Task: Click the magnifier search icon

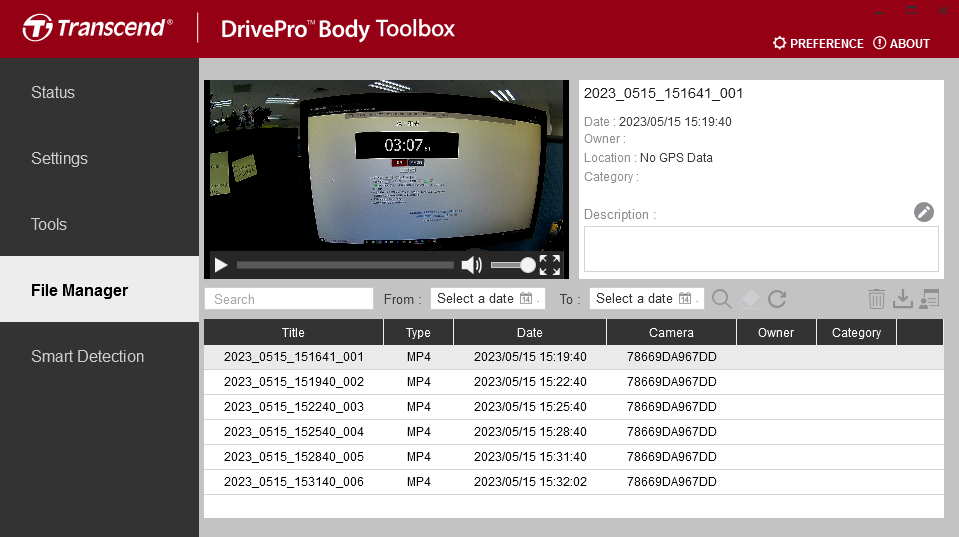Action: [x=722, y=299]
